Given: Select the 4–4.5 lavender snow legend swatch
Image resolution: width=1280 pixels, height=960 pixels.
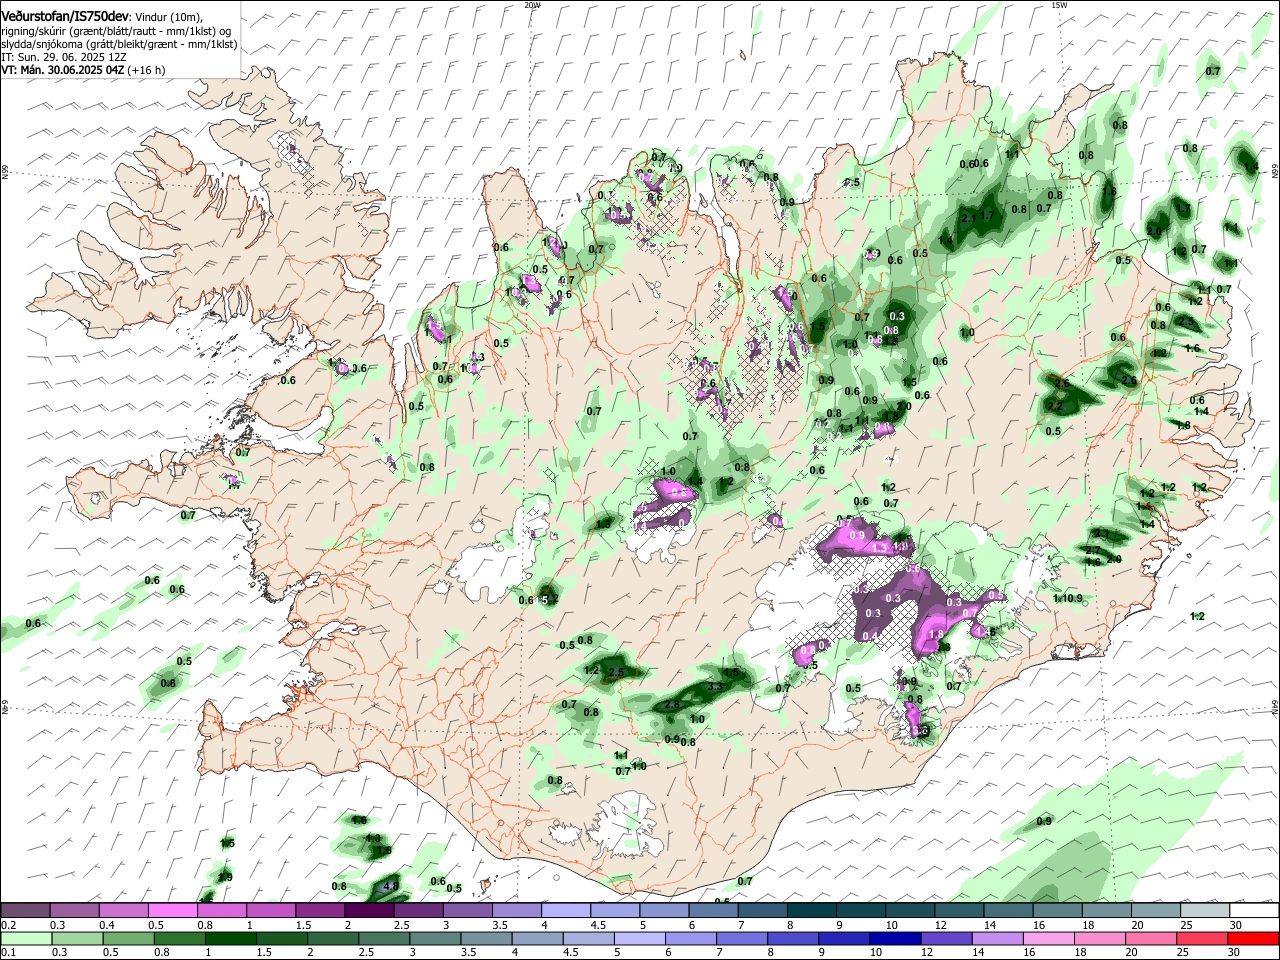Looking at the screenshot, I should click(x=566, y=911).
